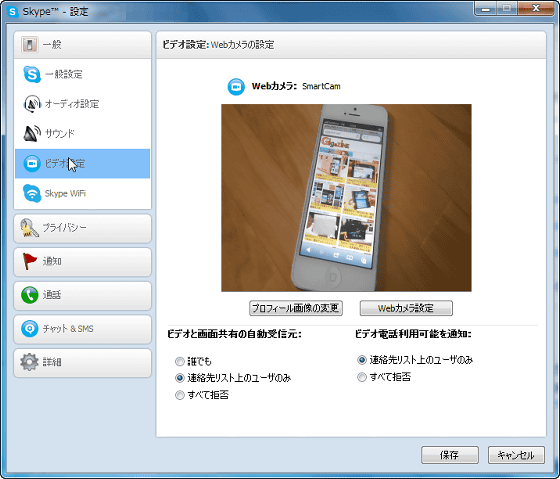Go to サウンド settings
This screenshot has width=560, height=479.
tap(82, 134)
